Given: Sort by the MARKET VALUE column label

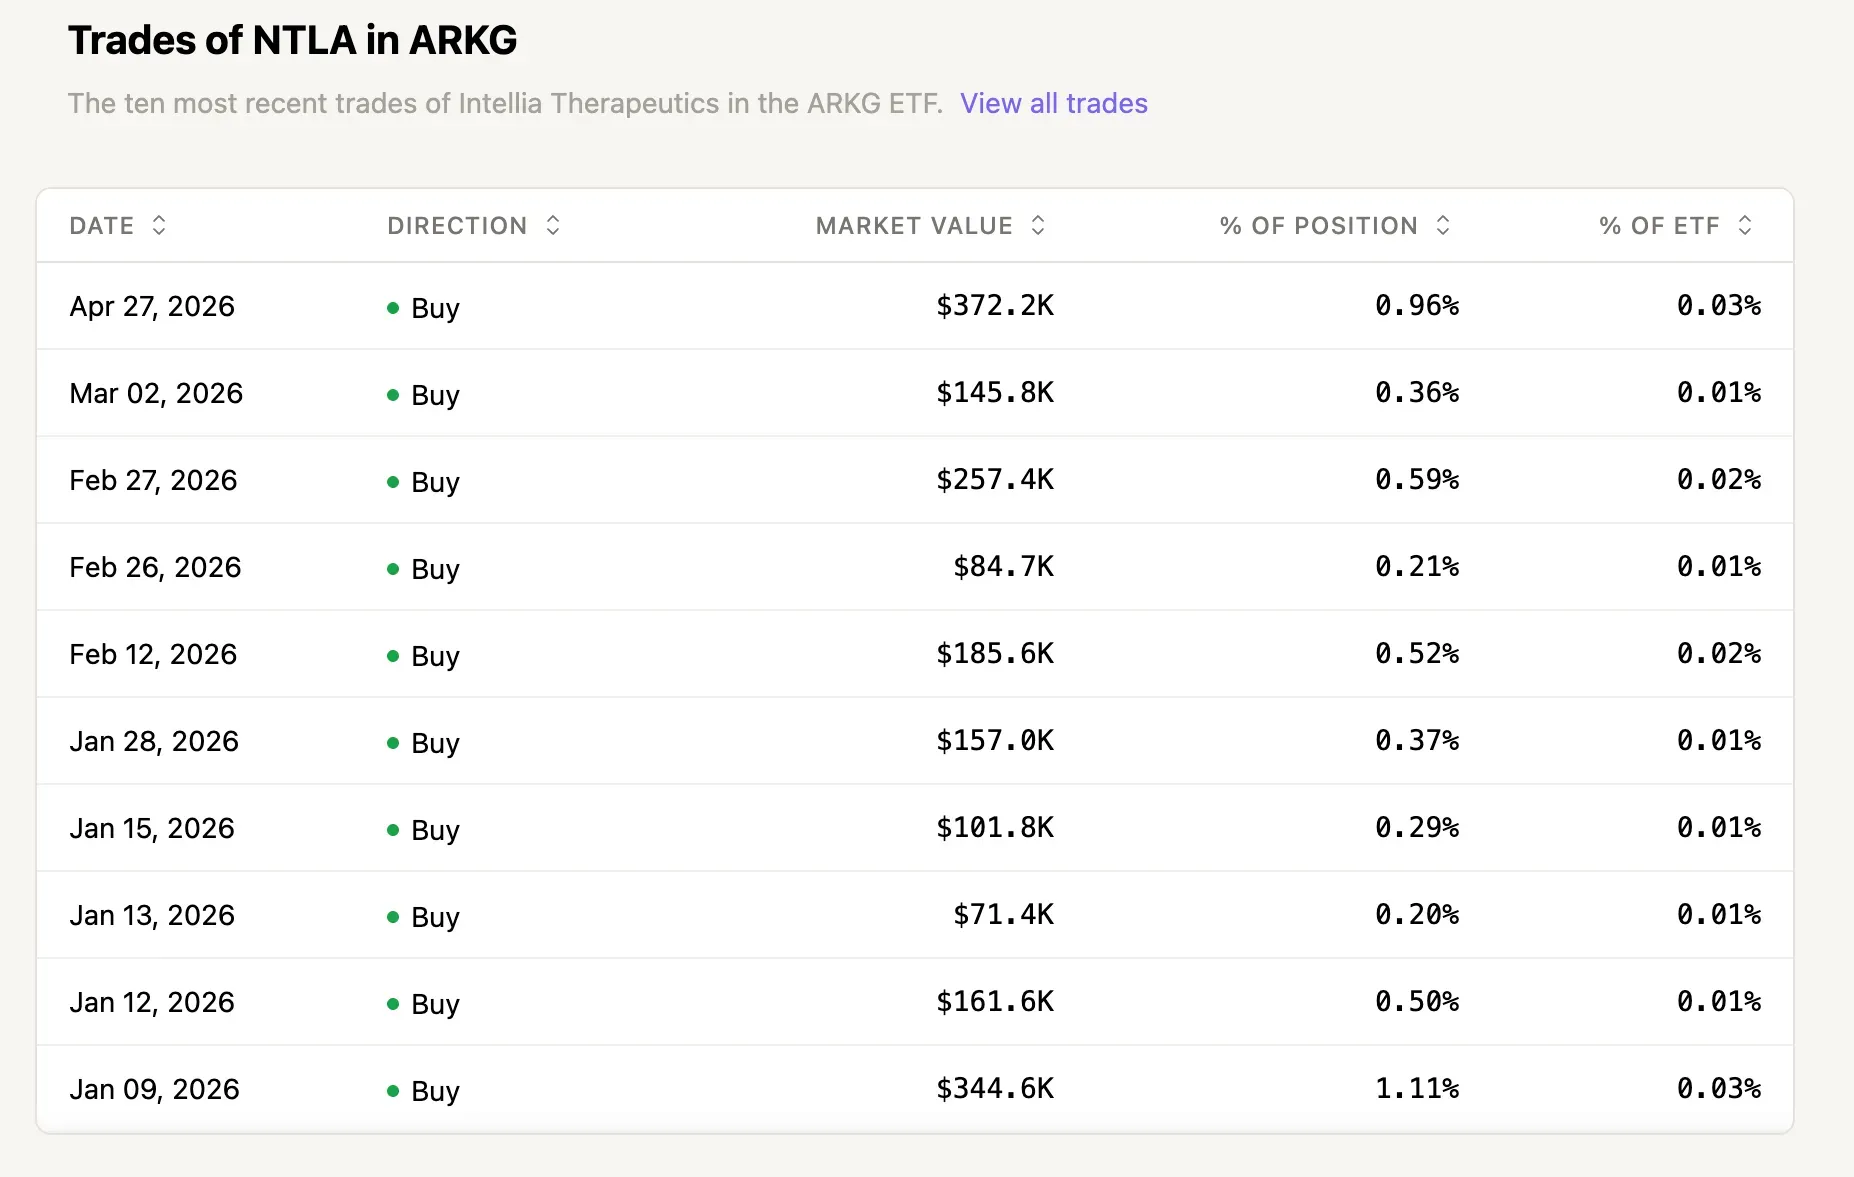Looking at the screenshot, I should pyautogui.click(x=914, y=226).
